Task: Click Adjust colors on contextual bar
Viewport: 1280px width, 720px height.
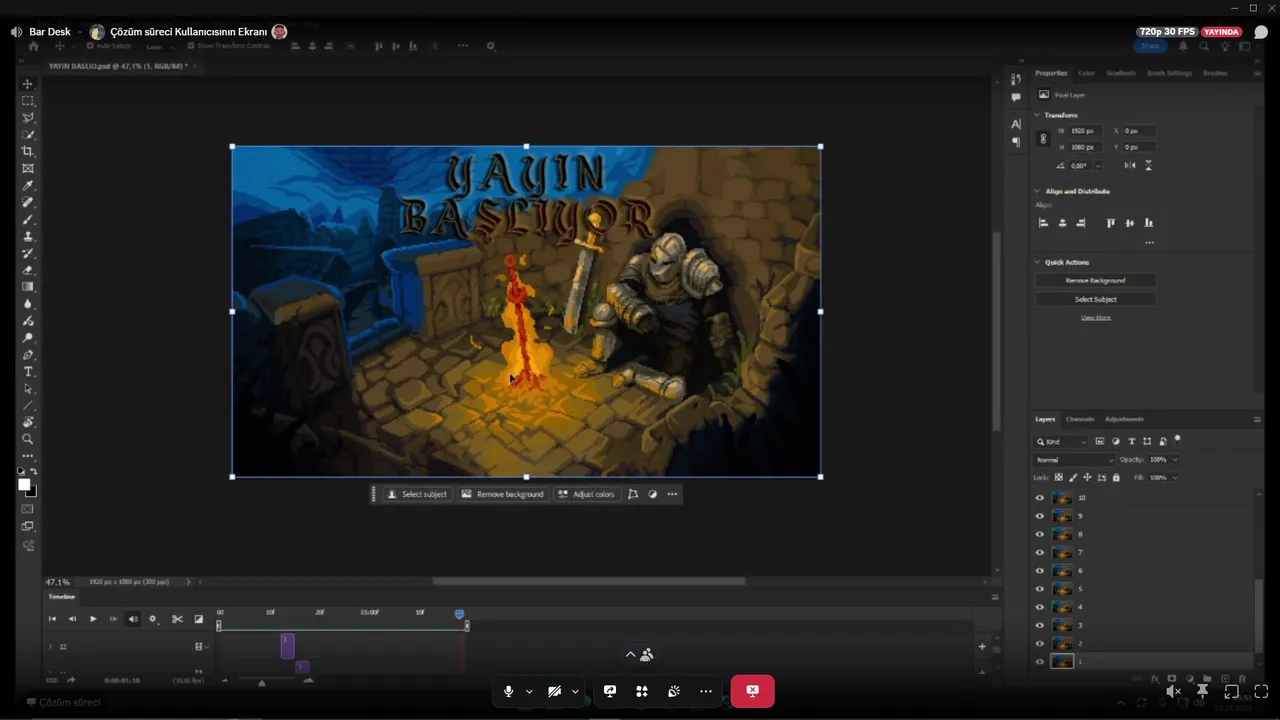Action: point(586,494)
